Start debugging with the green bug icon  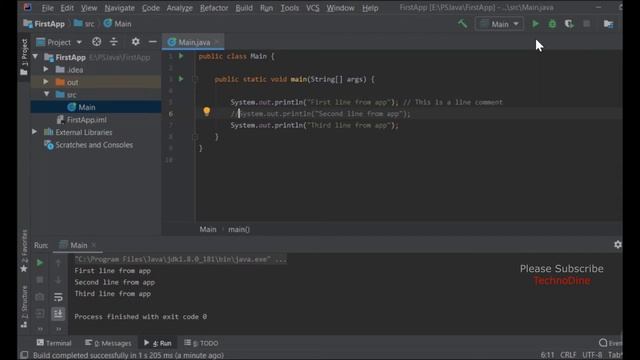point(552,24)
